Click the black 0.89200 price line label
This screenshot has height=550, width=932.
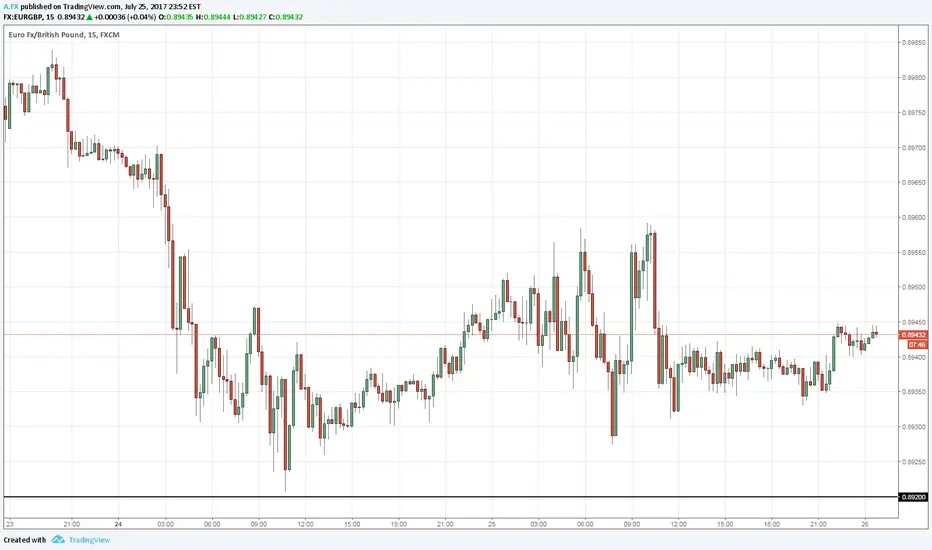pos(914,497)
